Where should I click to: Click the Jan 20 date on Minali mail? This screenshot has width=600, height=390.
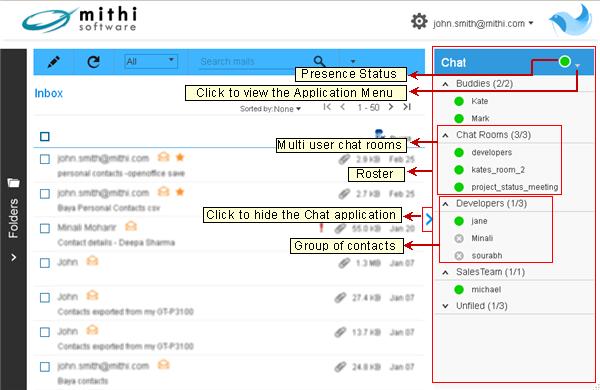402,228
